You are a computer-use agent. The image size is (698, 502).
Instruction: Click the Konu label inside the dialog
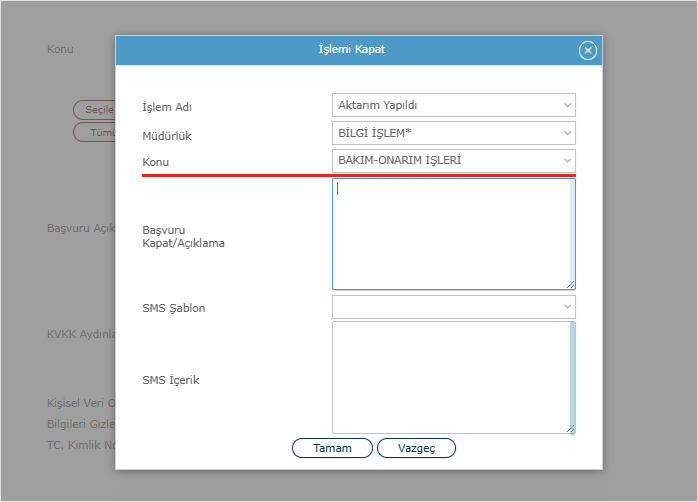[x=156, y=161]
